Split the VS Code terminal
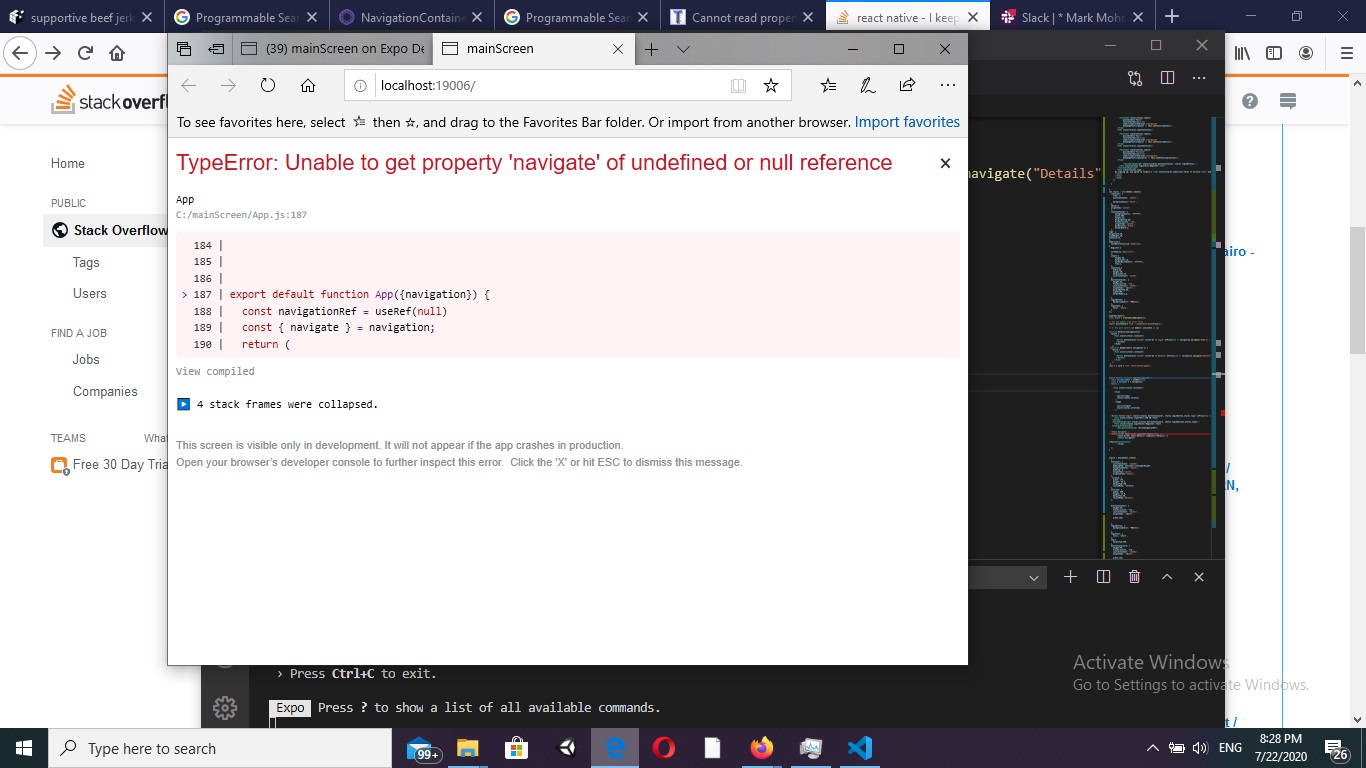This screenshot has width=1366, height=768. [1103, 577]
